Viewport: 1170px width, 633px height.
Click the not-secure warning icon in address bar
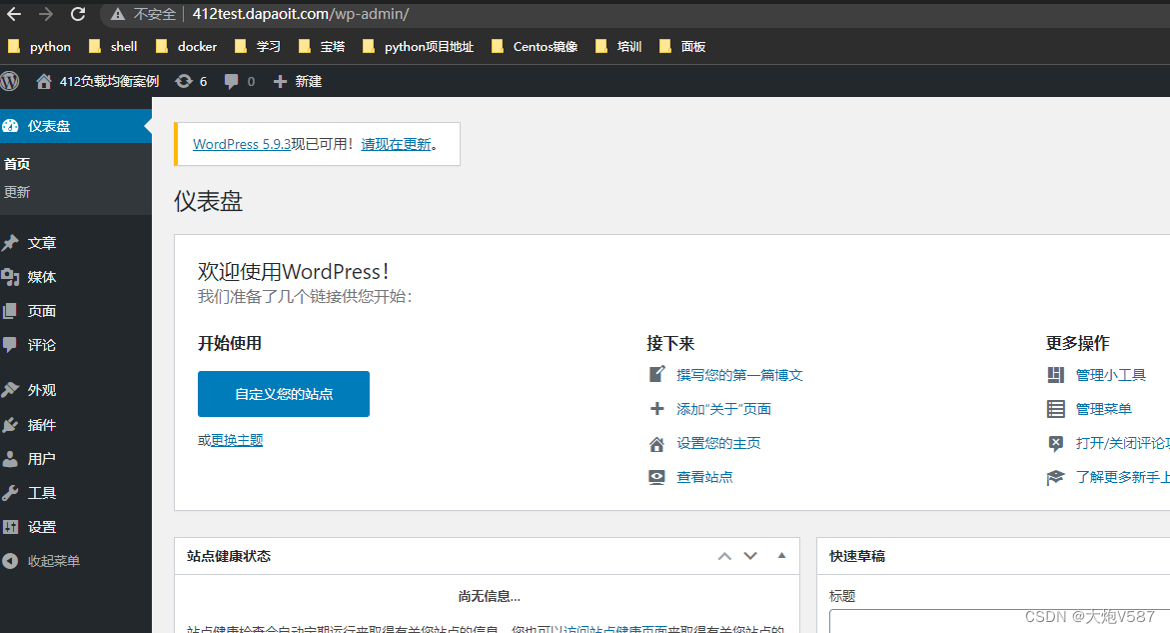[118, 14]
